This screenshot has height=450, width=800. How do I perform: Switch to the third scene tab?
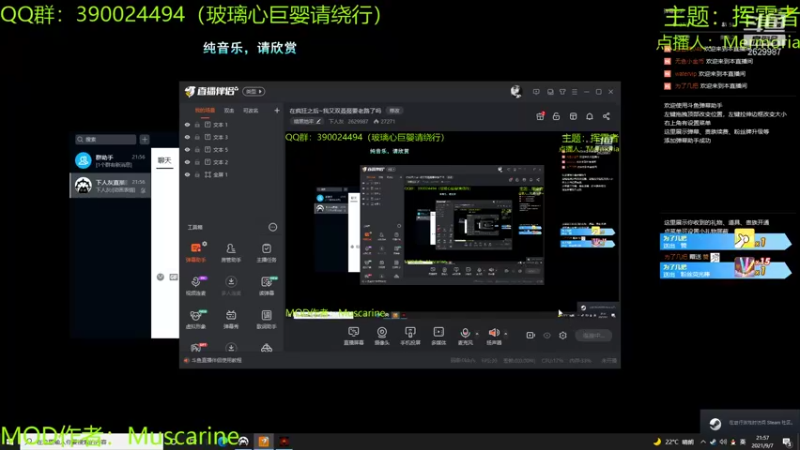[x=251, y=110]
